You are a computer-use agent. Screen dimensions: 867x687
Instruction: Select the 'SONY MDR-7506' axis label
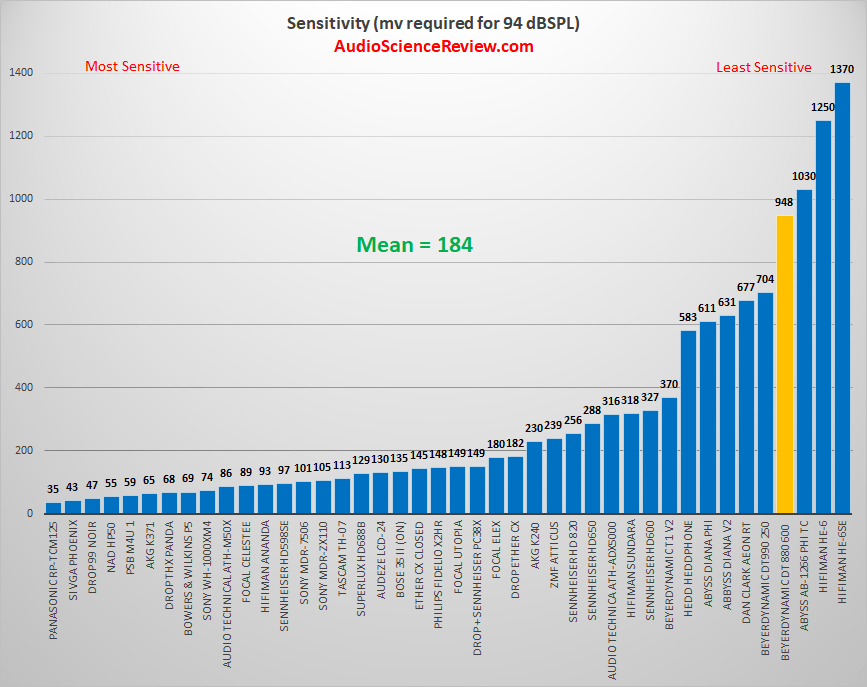coord(304,563)
